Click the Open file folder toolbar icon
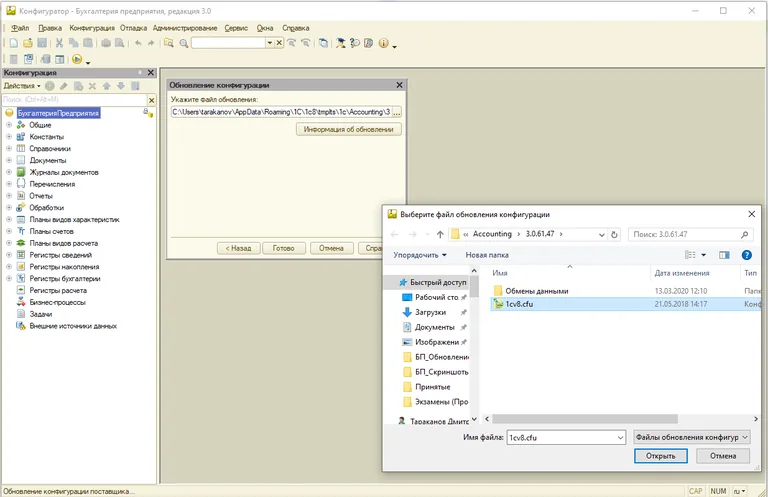This screenshot has height=497, width=768. click(x=28, y=44)
